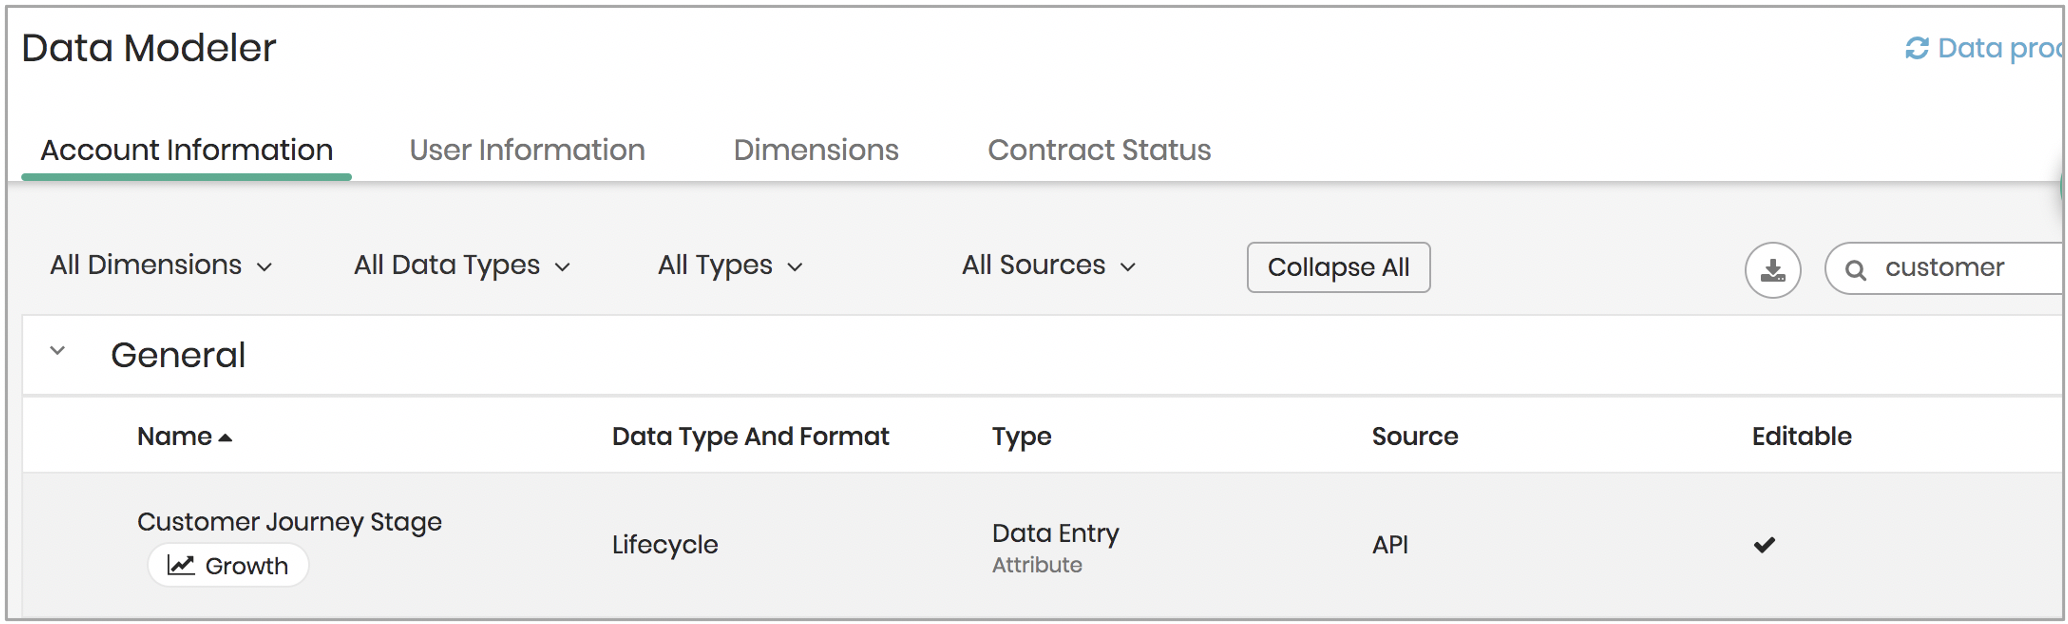Click the download export icon
Screen dimensions: 2068x624
(1772, 269)
